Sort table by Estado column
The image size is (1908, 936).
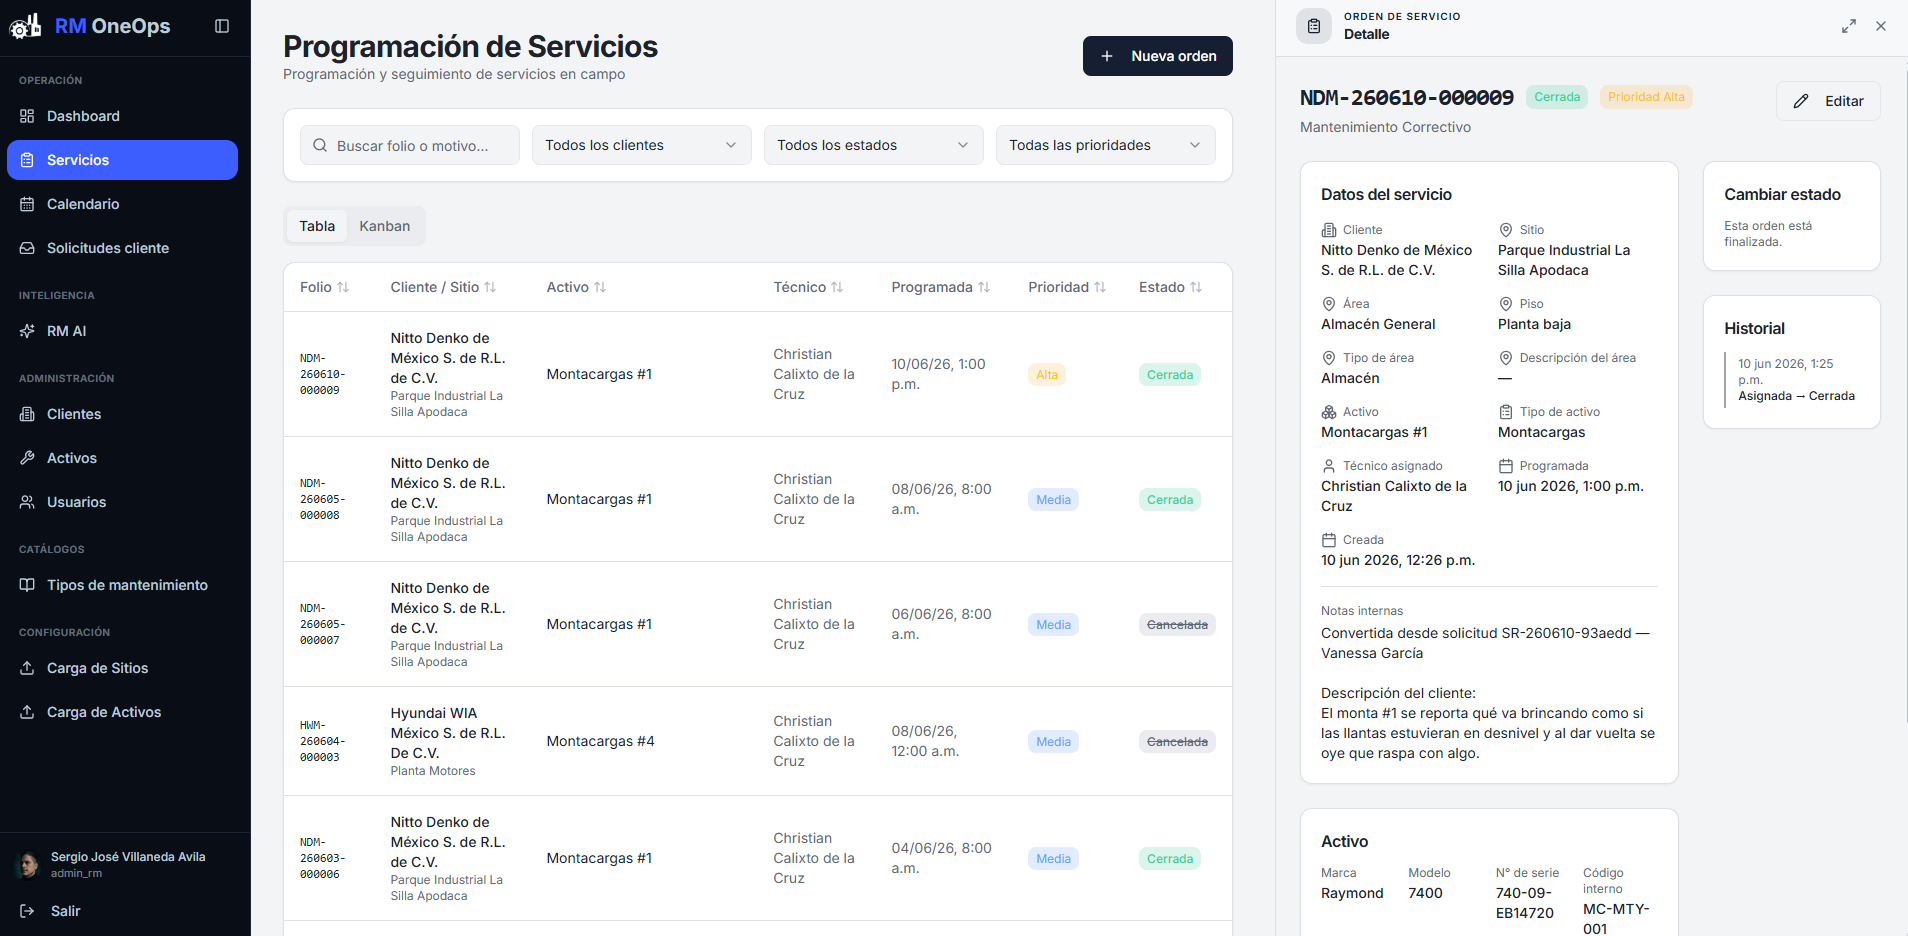coord(1171,287)
